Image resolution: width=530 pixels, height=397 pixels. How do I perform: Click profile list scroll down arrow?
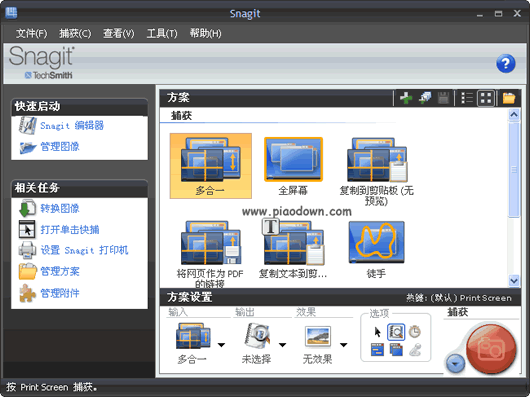pos(514,280)
